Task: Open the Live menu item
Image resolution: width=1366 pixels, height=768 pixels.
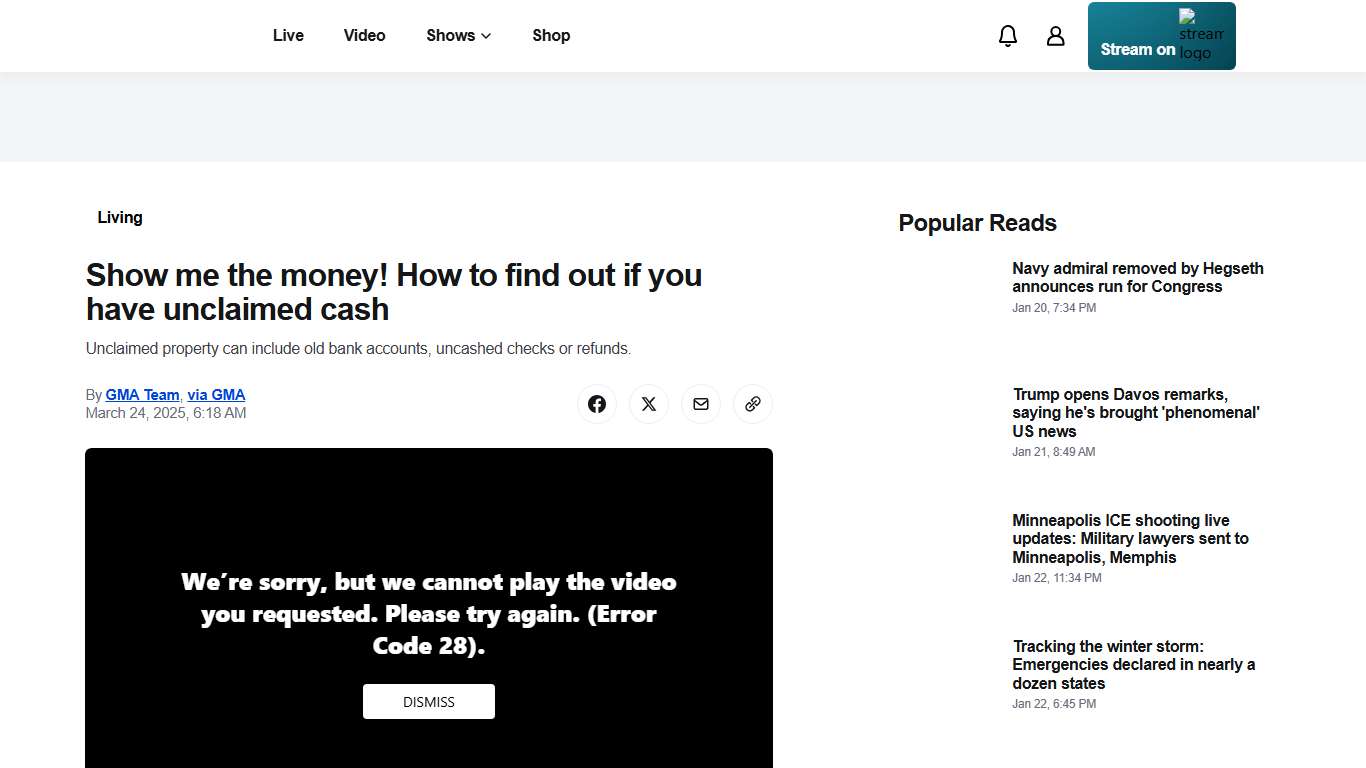Action: [x=288, y=35]
